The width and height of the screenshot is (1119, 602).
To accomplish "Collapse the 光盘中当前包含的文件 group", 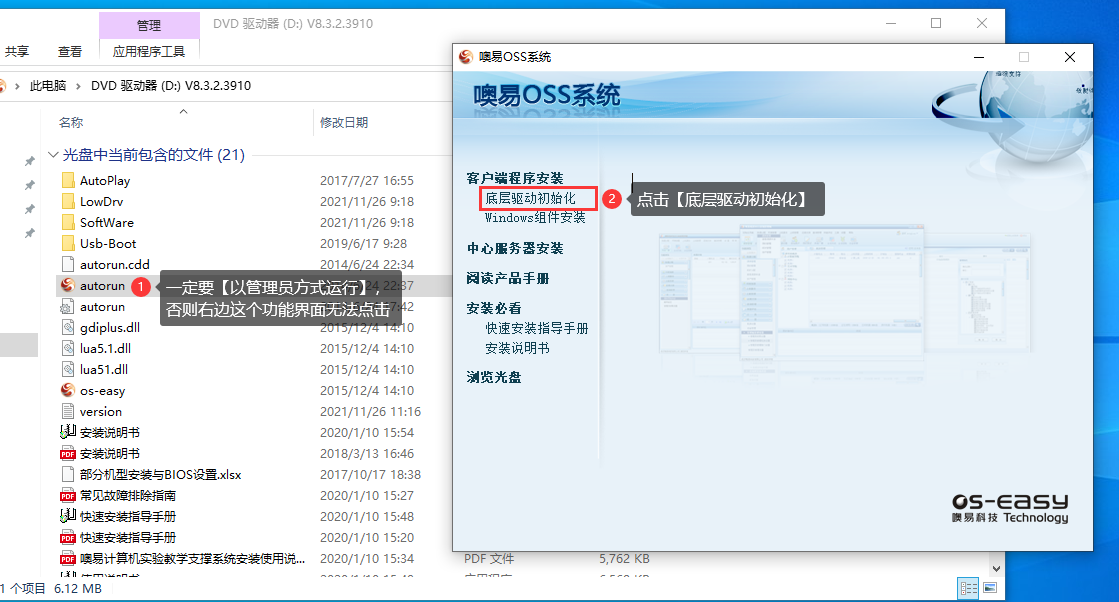I will (52, 156).
